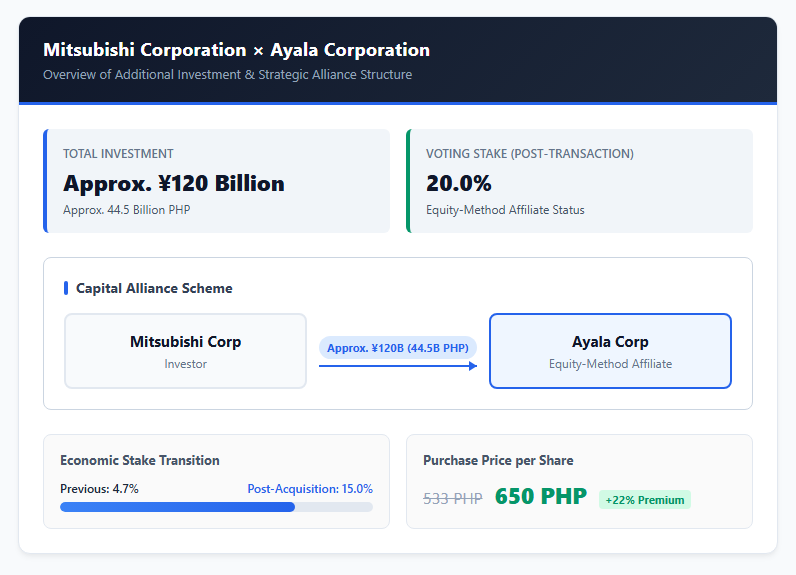
Task: Select the blue marker beside Capital Alliance Scheme
Action: 66,288
